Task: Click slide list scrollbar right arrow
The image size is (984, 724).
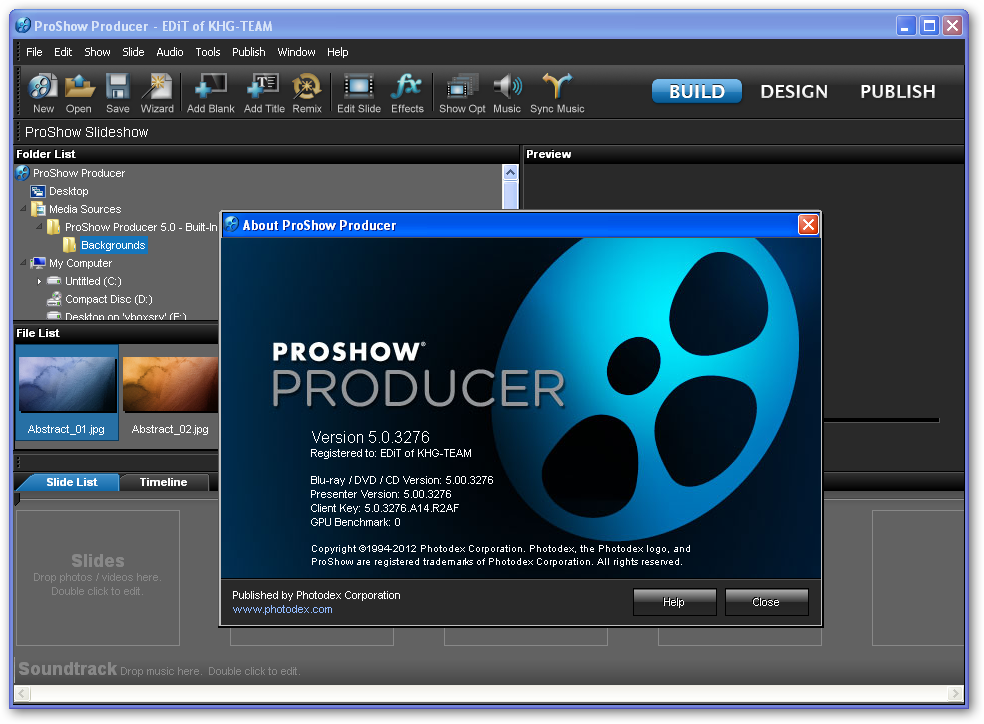Action: click(x=955, y=693)
